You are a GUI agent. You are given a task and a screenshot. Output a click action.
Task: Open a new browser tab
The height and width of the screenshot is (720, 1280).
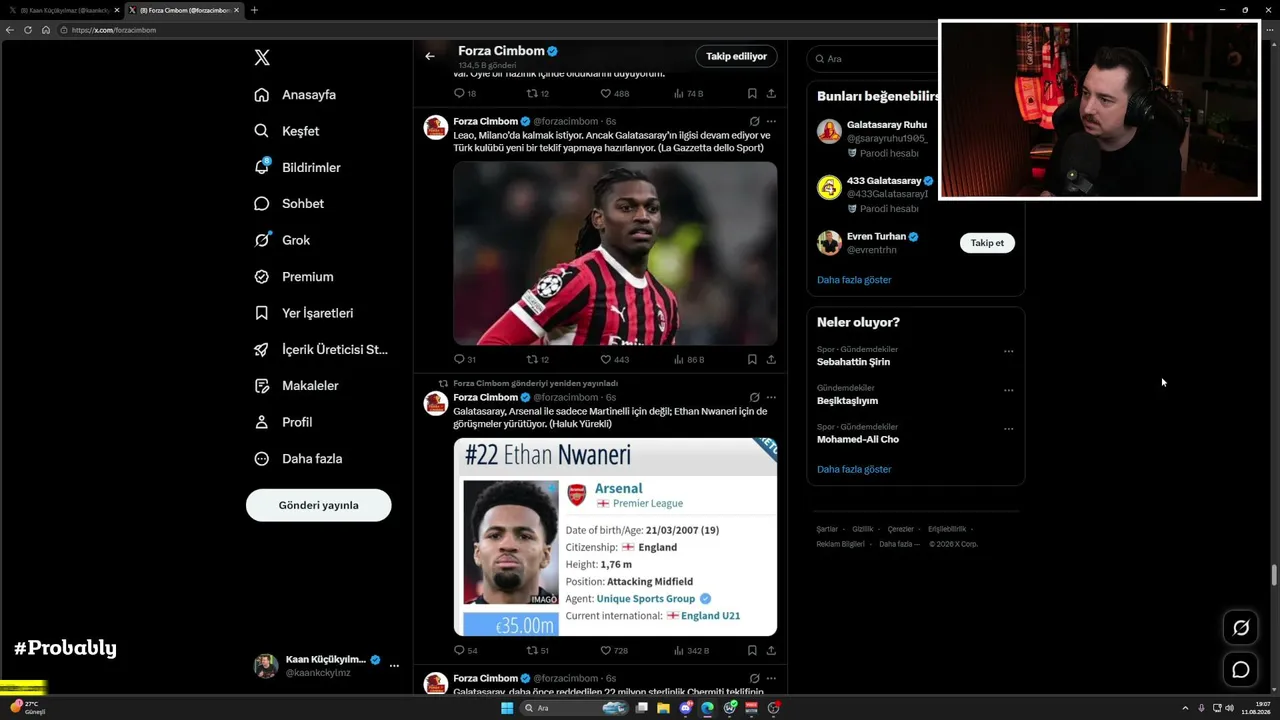click(254, 10)
